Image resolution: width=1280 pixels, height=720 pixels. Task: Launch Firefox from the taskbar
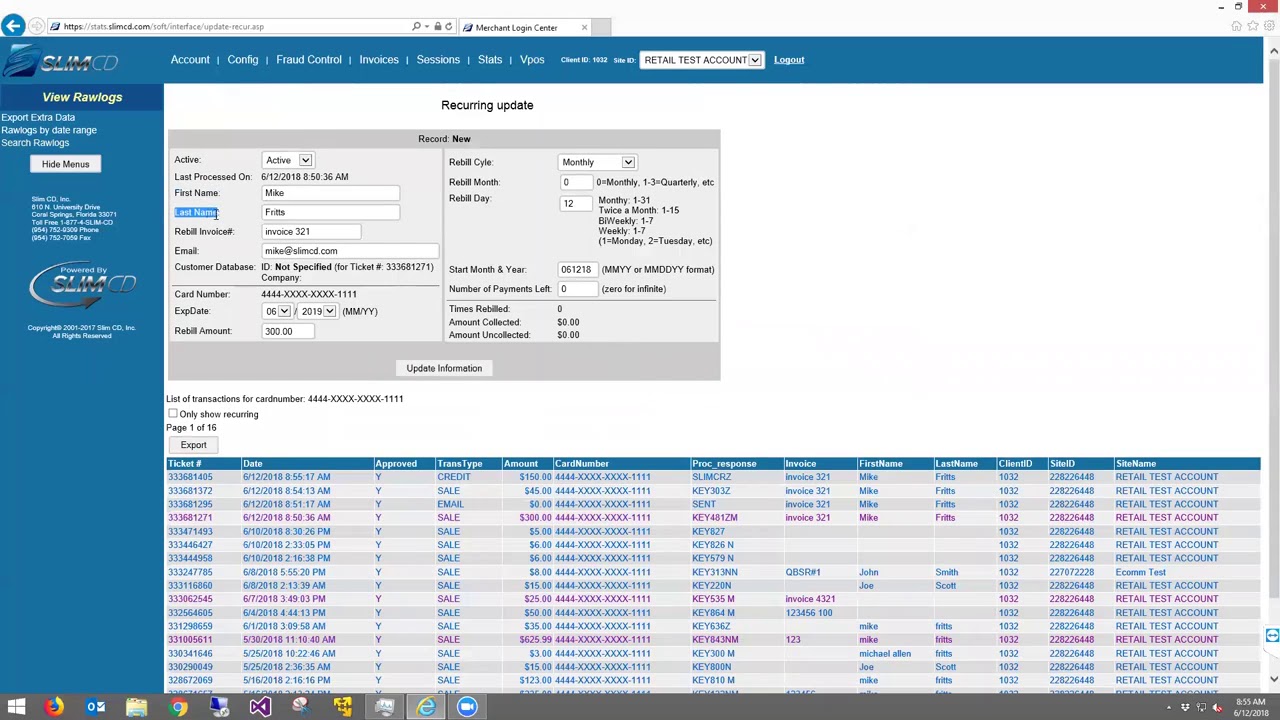pyautogui.click(x=54, y=707)
